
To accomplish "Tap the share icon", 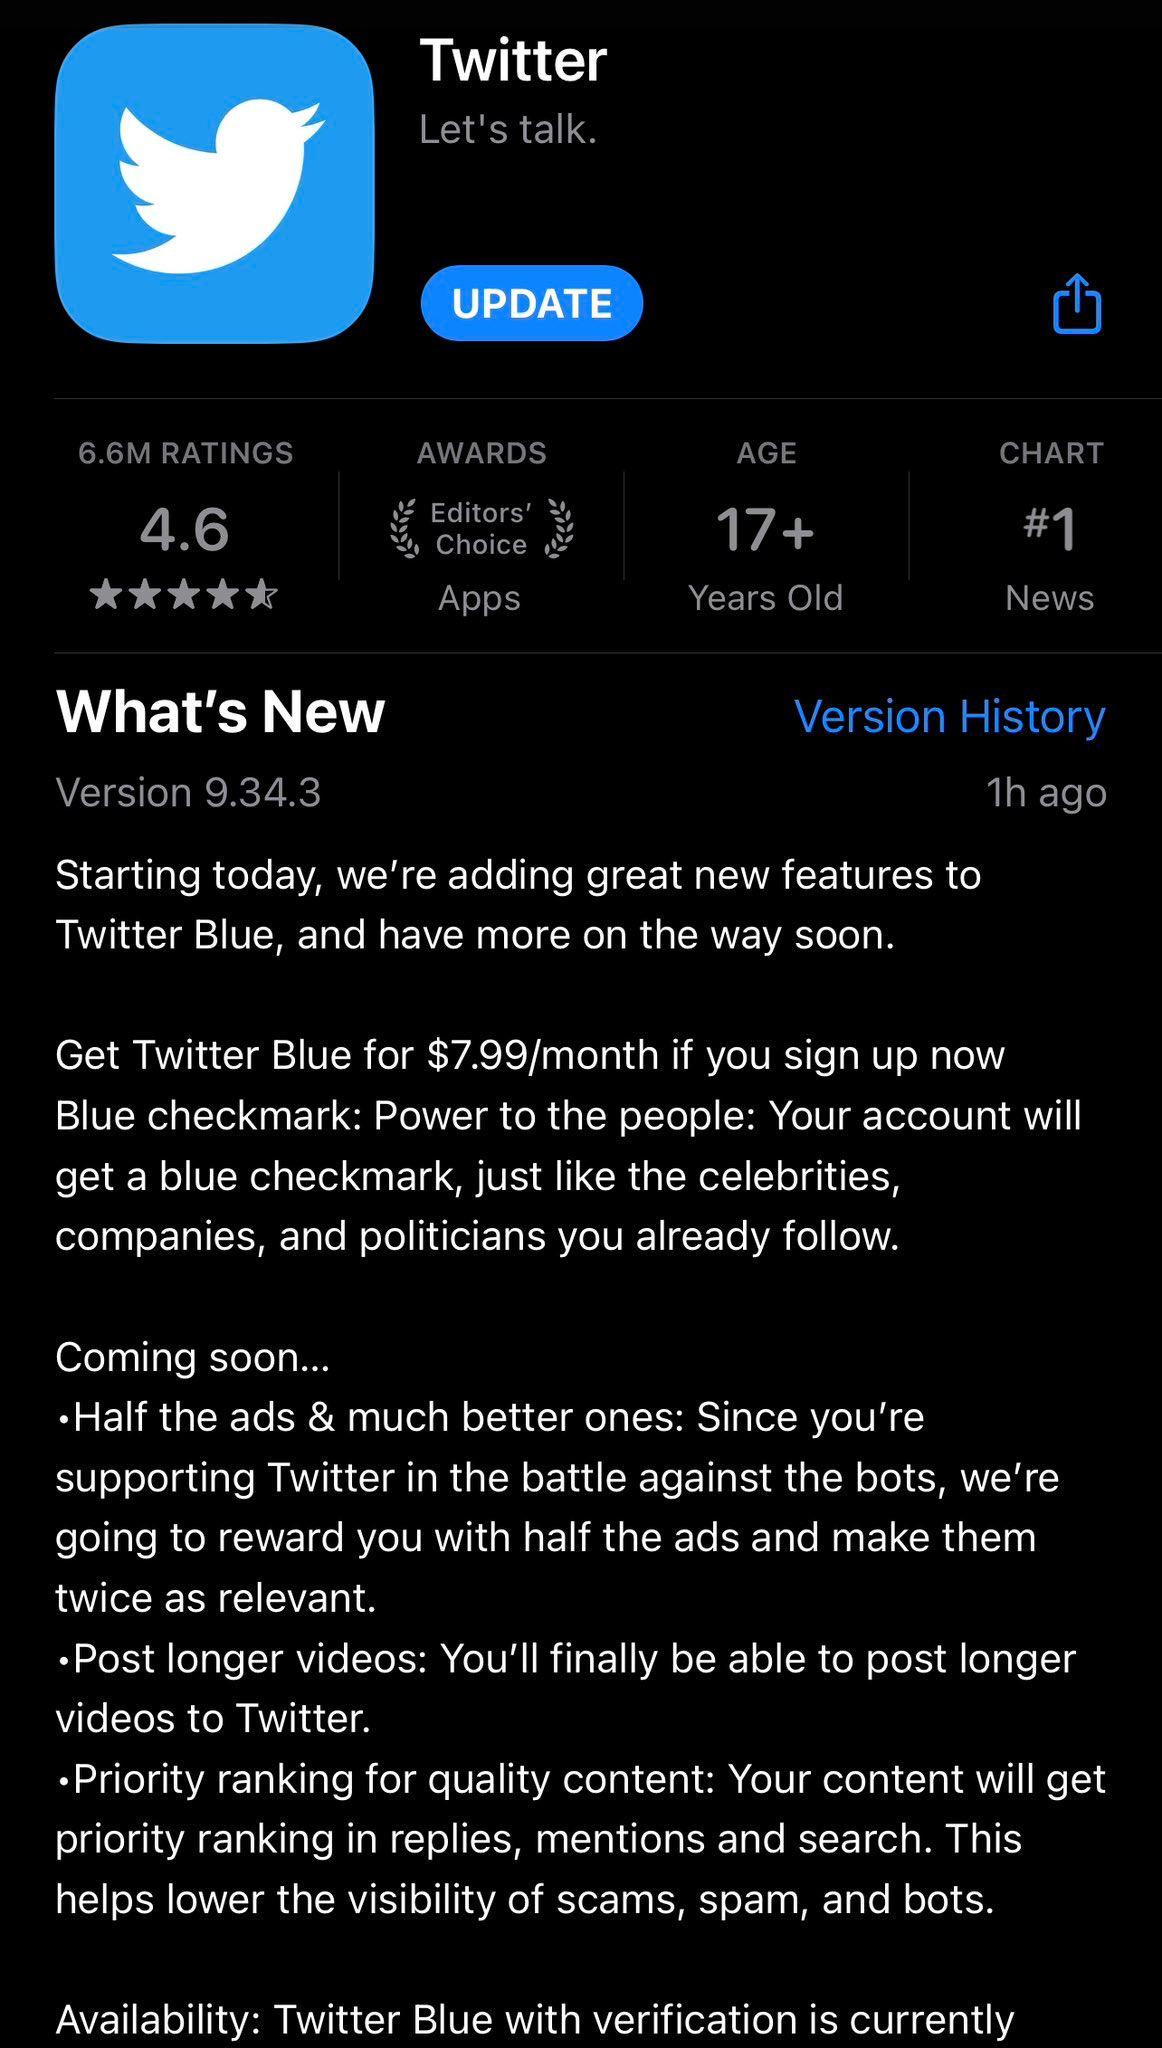I will pyautogui.click(x=1077, y=303).
